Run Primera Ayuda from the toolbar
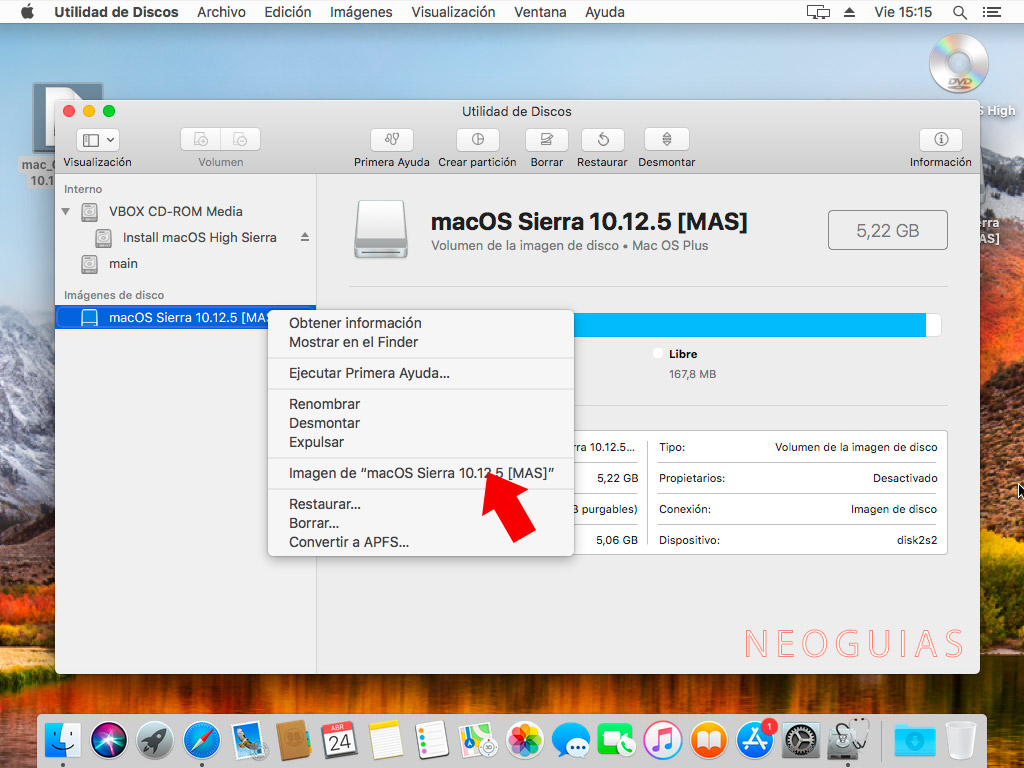Image resolution: width=1024 pixels, height=768 pixels. point(392,139)
